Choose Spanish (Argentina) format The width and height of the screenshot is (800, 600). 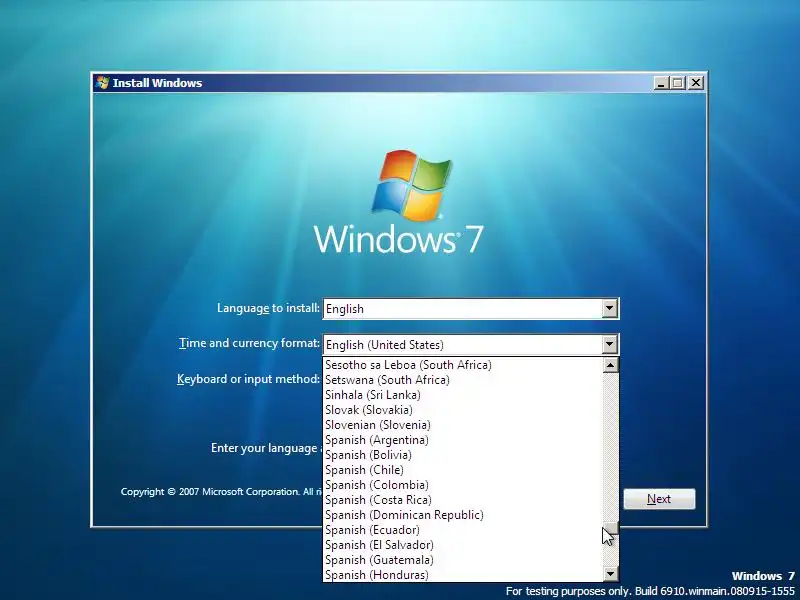tap(463, 440)
